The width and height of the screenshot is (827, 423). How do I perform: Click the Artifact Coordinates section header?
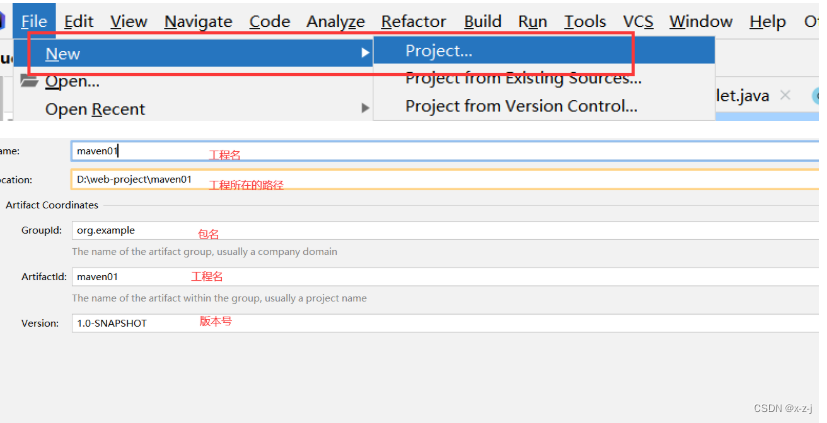coord(52,205)
